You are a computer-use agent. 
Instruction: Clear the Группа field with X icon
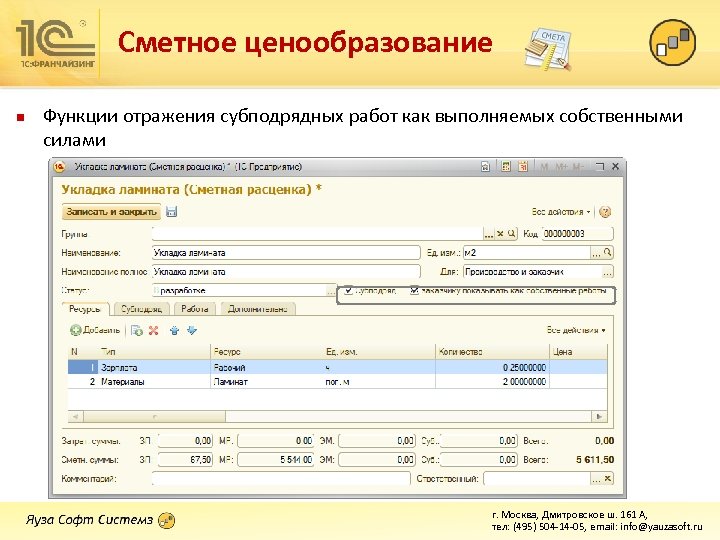(501, 233)
